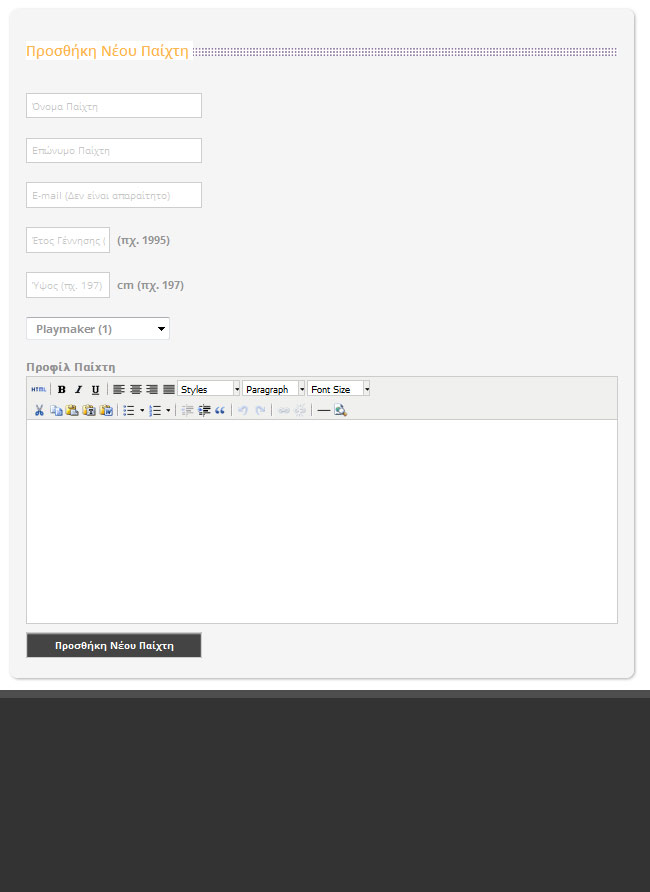
Task: Click the Όνομα Παίχτη input field
Action: coord(114,106)
